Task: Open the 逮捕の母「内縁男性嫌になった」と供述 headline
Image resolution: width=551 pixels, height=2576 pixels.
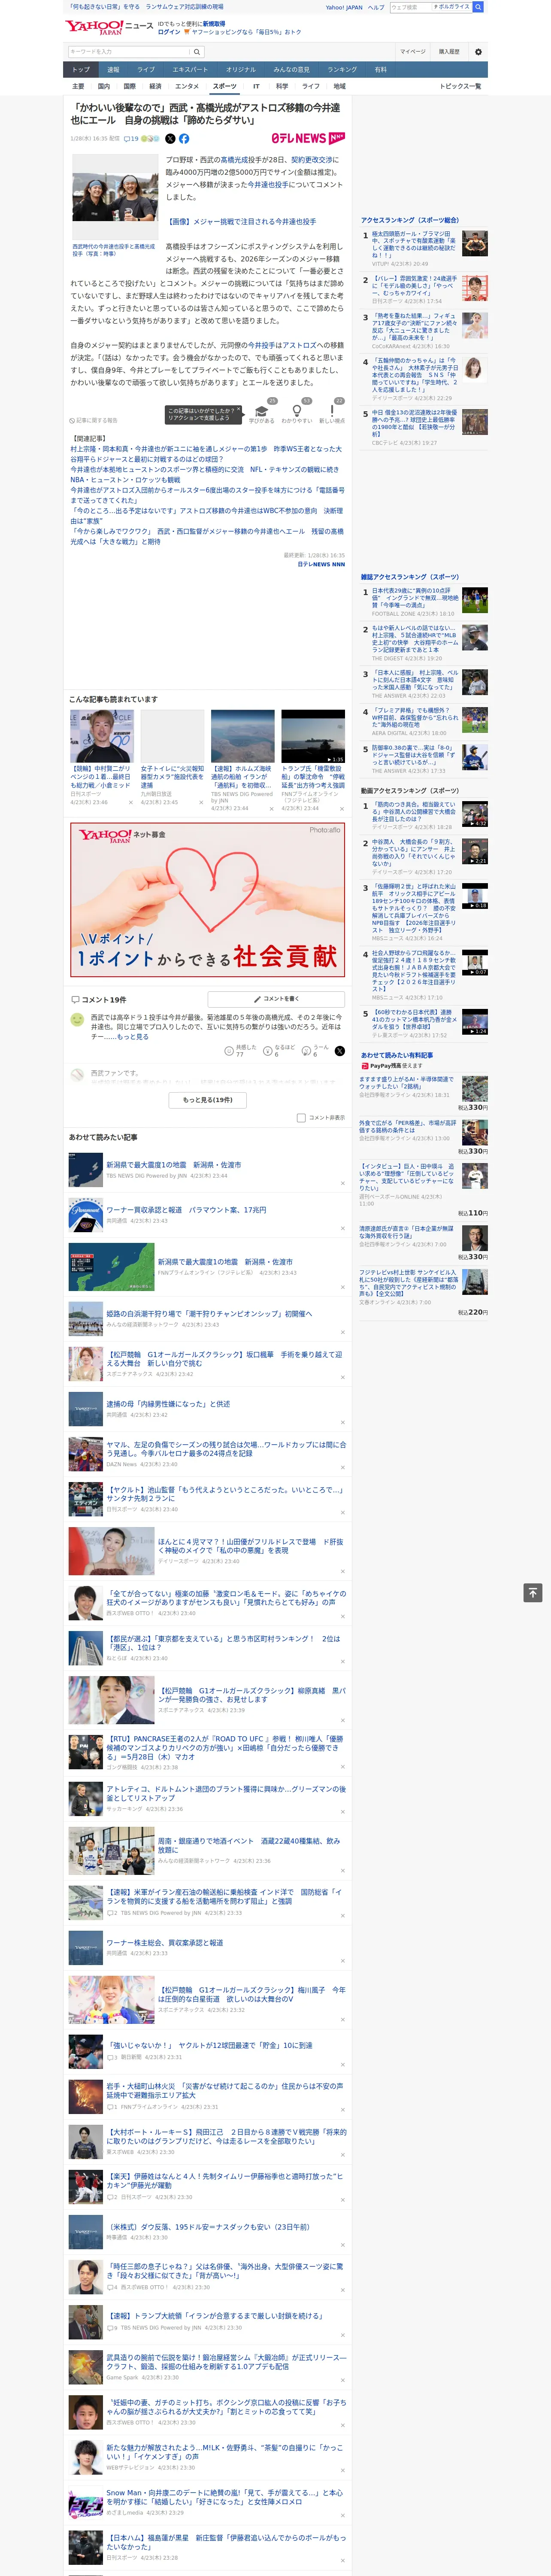Action: coord(168,1404)
